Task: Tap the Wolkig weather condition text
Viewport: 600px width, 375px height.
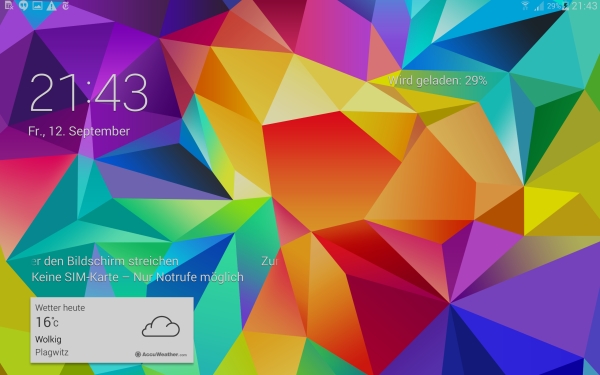Action: click(48, 339)
